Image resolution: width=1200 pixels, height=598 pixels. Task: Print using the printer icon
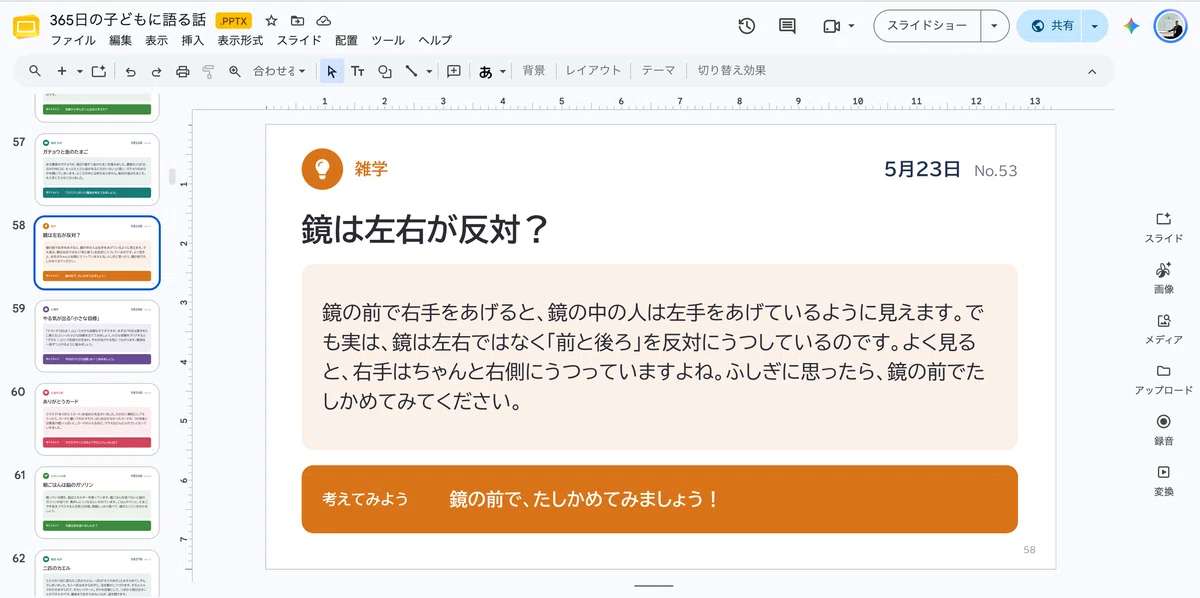click(x=183, y=71)
